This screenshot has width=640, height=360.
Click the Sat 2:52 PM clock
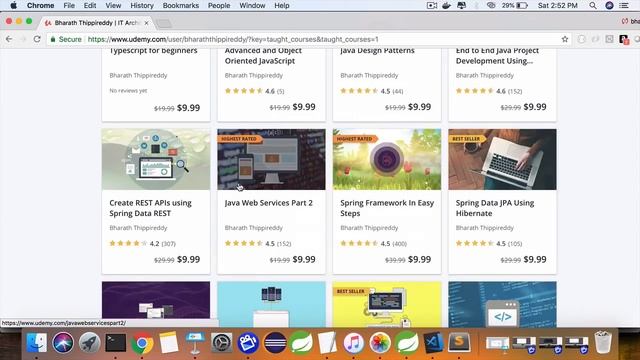click(558, 5)
